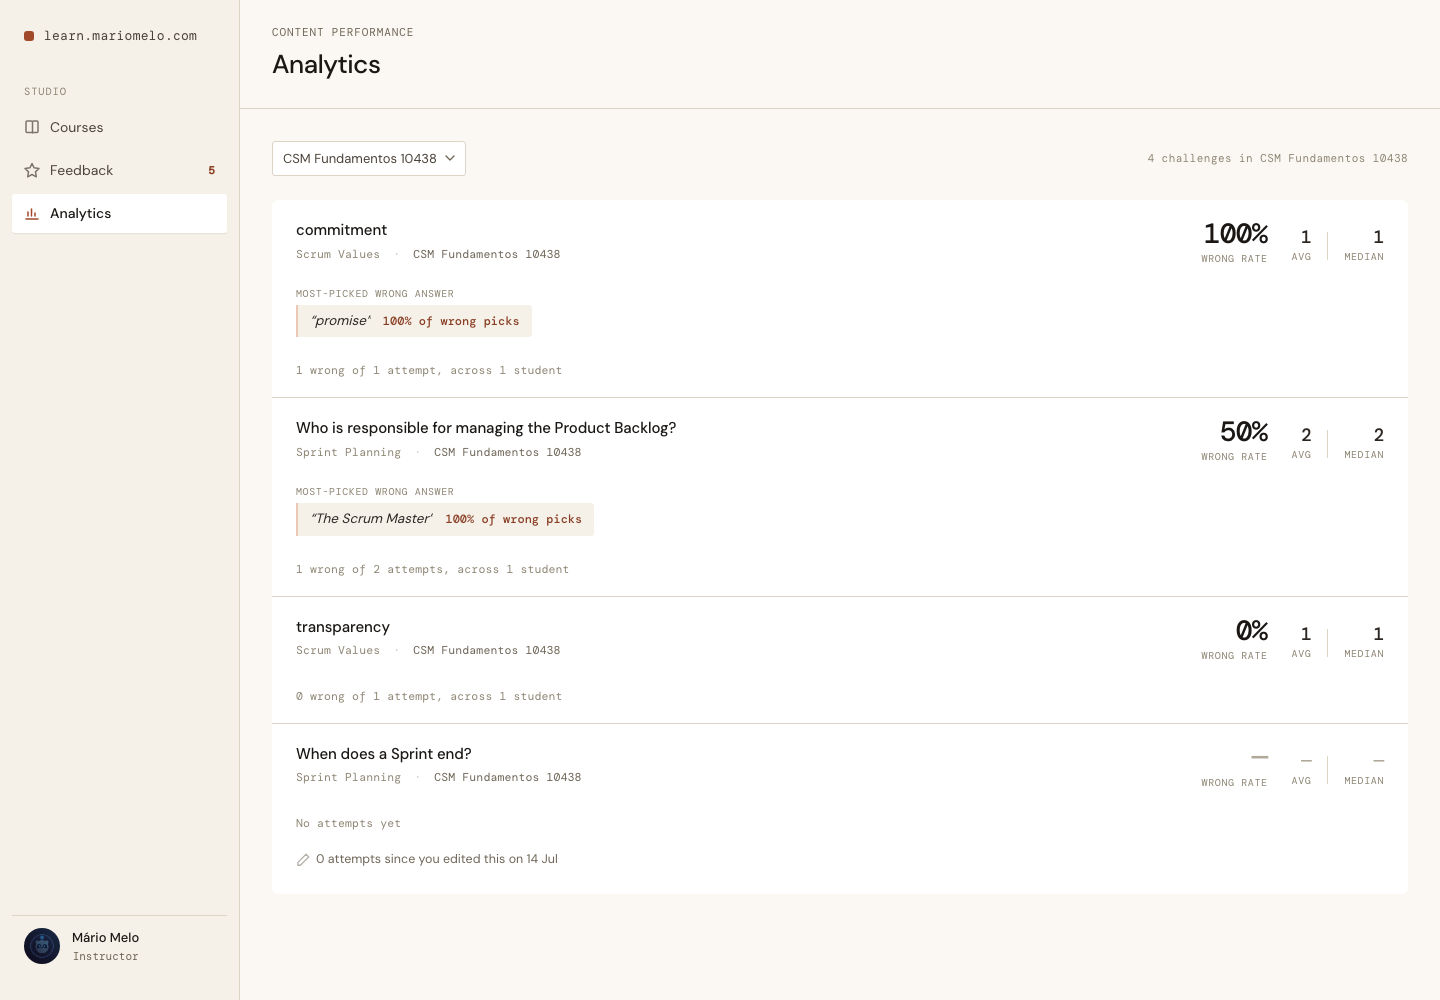1440x1000 pixels.
Task: Click the CONTENT PERFORMANCE label
Action: (x=342, y=32)
